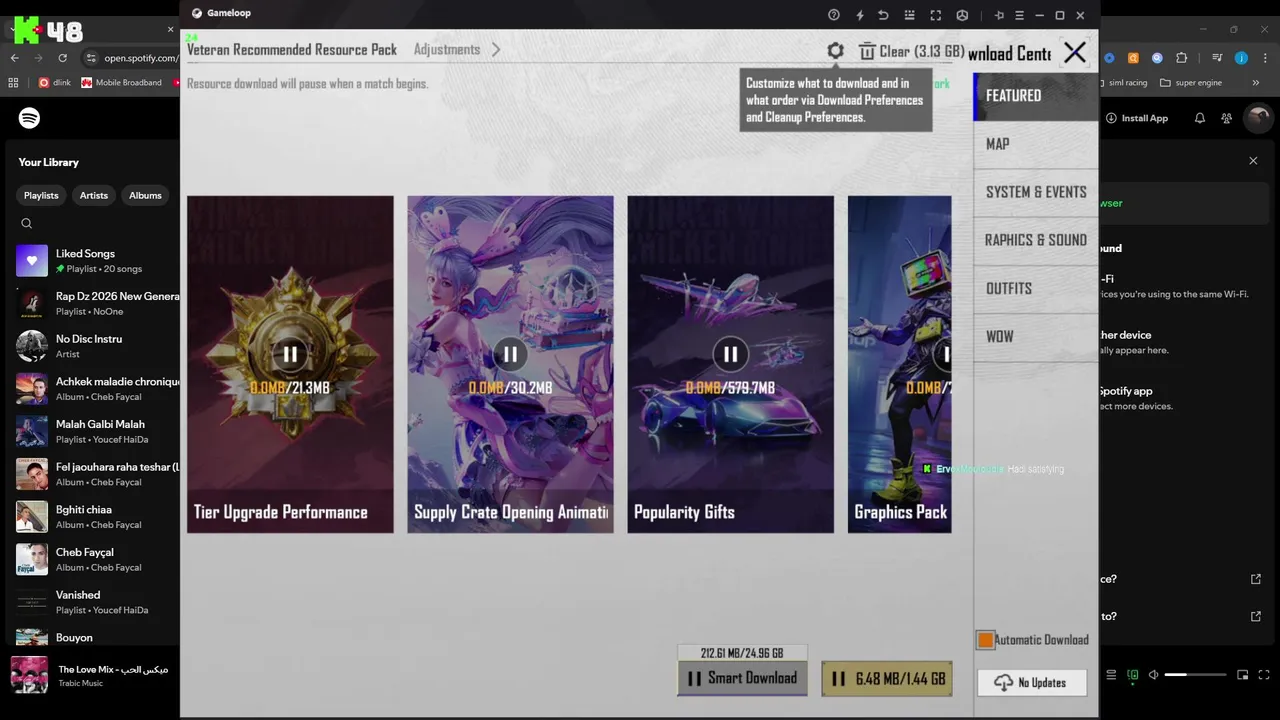Click the arrow after Adjustments
The image size is (1280, 720).
495,49
